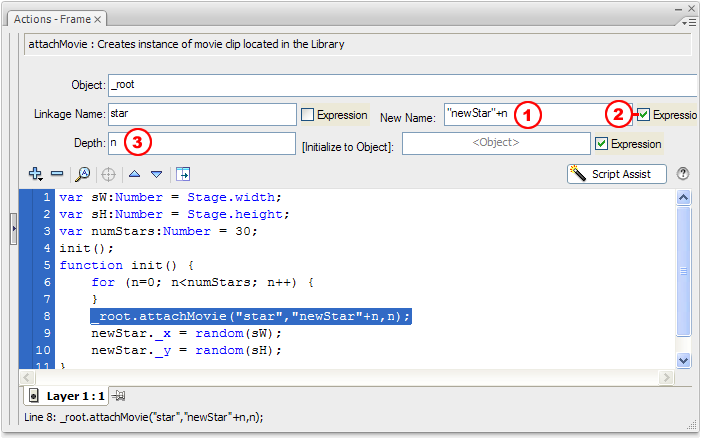Click the code scrollbar down arrow
This screenshot has height=439, width=701.
tap(684, 359)
